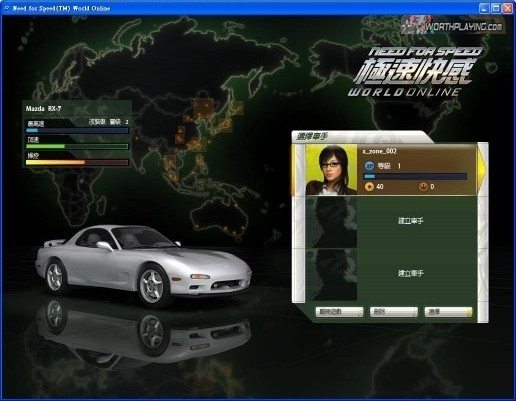Create a driver in the second slot
The width and height of the screenshot is (516, 401).
coord(411,221)
